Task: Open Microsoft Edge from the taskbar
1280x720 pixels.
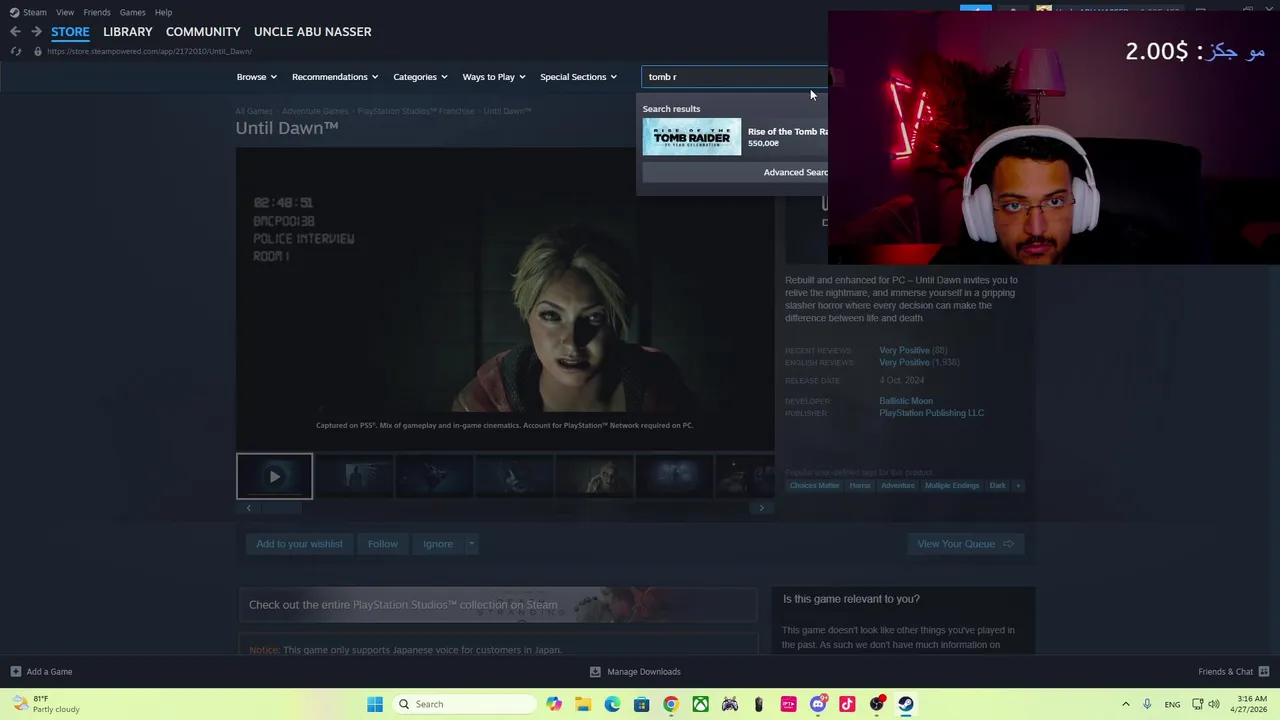Action: (612, 704)
